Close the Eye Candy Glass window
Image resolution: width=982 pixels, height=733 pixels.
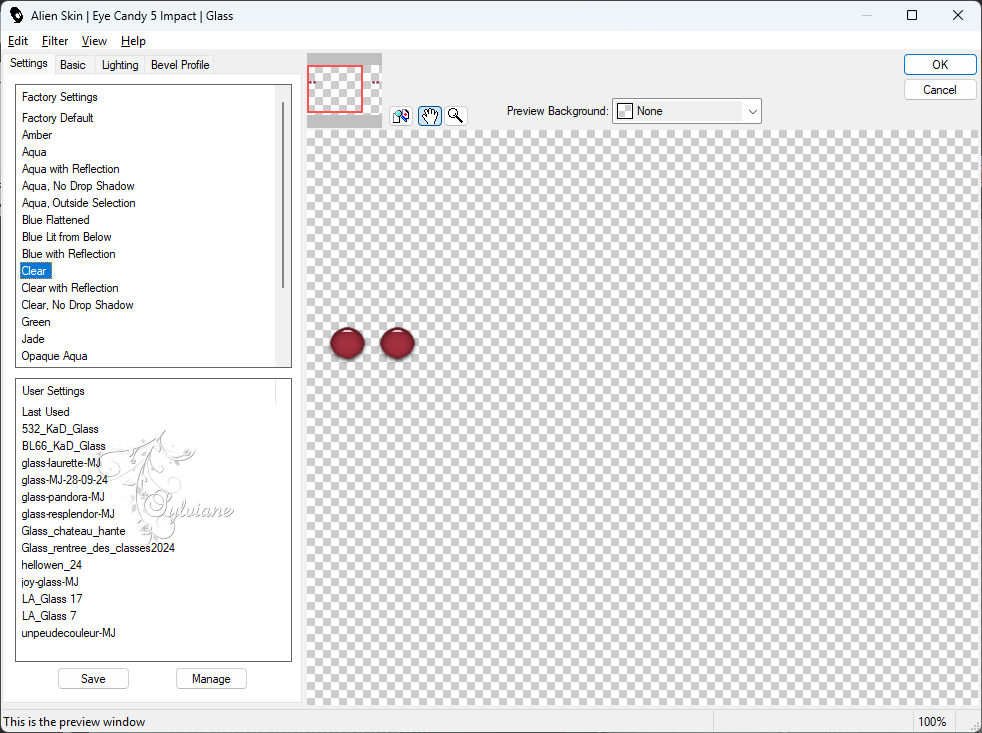tap(958, 15)
